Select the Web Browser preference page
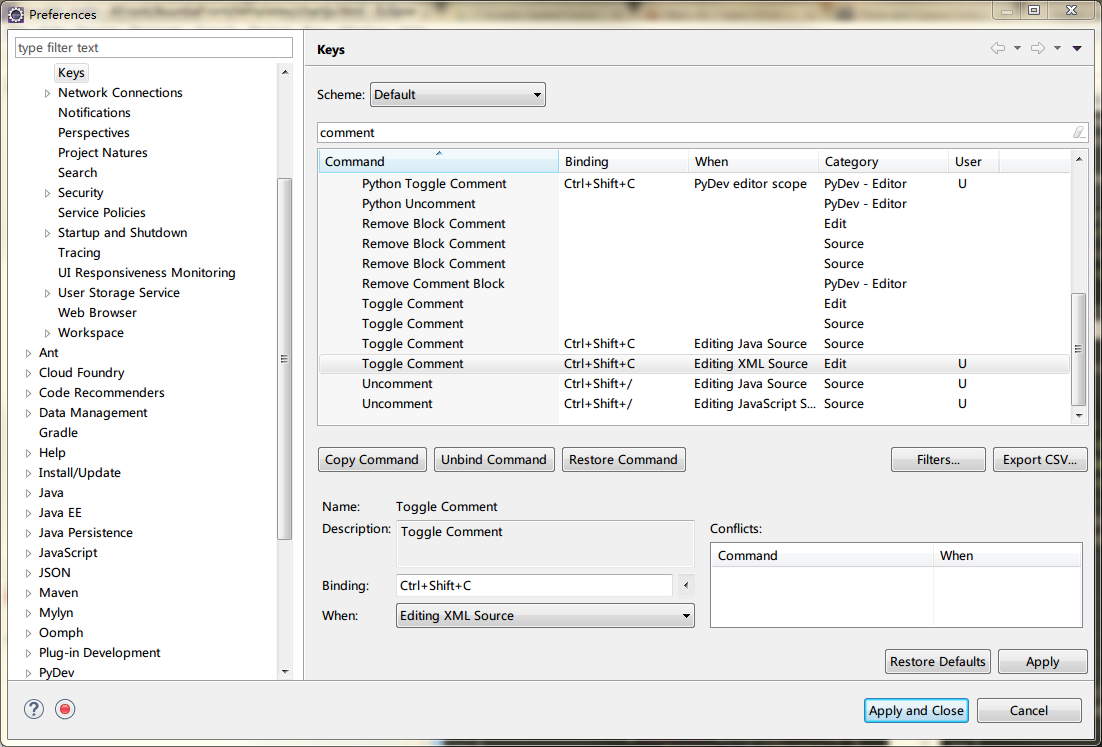The height and width of the screenshot is (747, 1102). tap(97, 313)
